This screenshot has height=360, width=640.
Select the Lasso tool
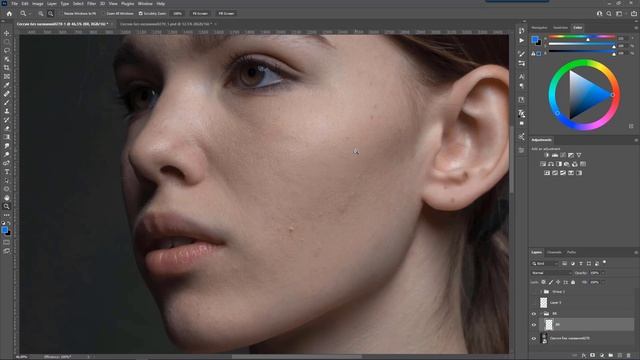(x=7, y=51)
